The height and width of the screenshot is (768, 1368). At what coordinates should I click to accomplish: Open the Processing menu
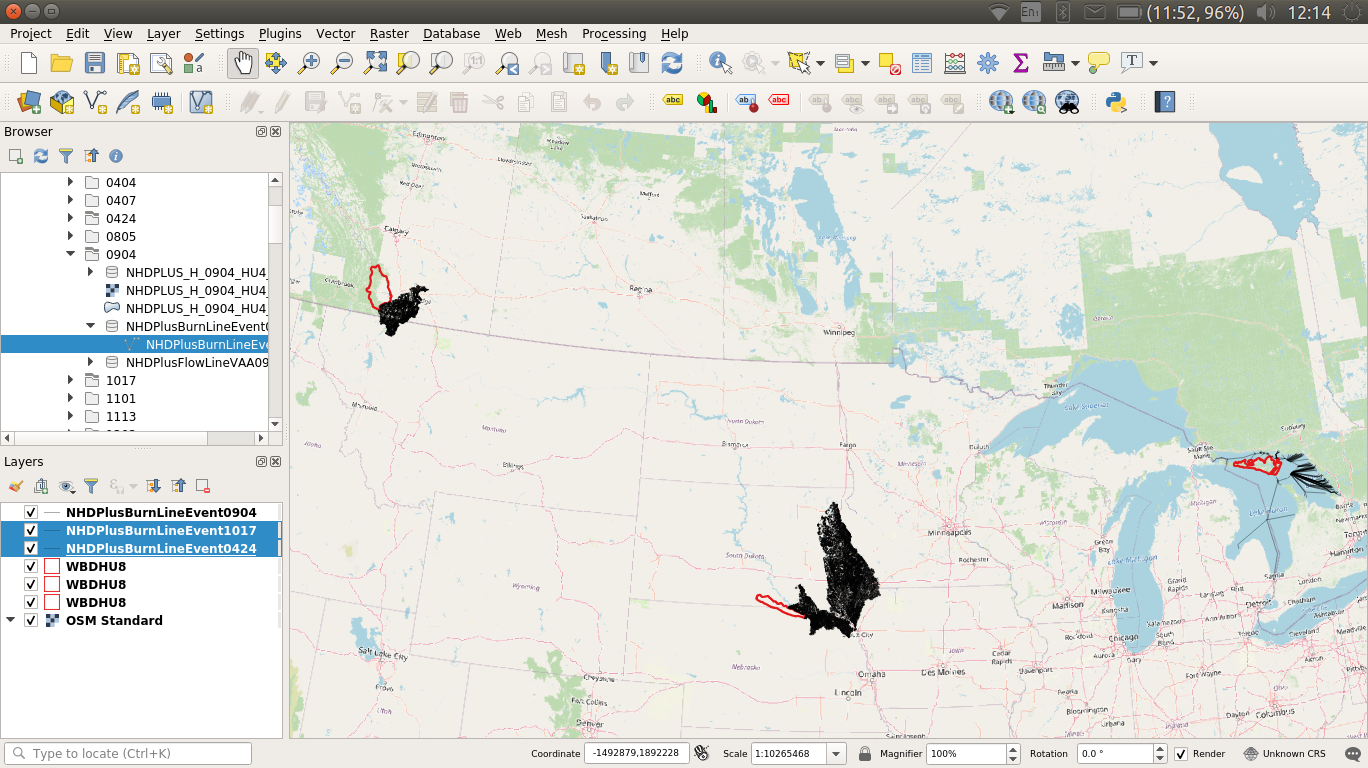[x=614, y=34]
